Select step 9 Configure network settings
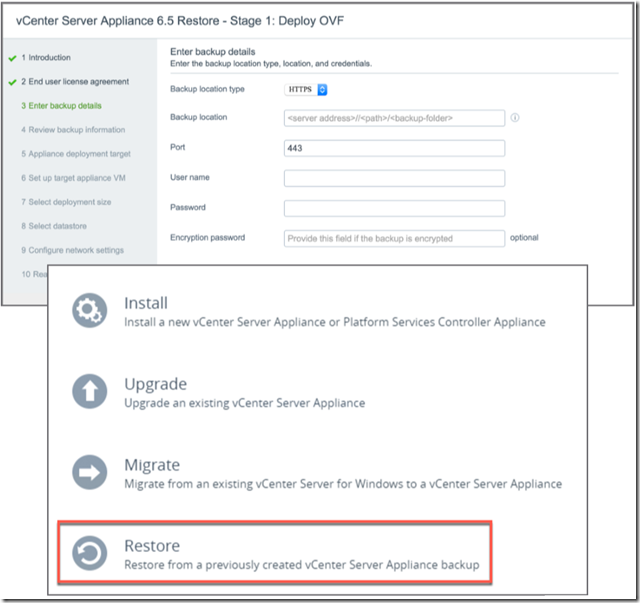The image size is (640, 603). click(73, 250)
